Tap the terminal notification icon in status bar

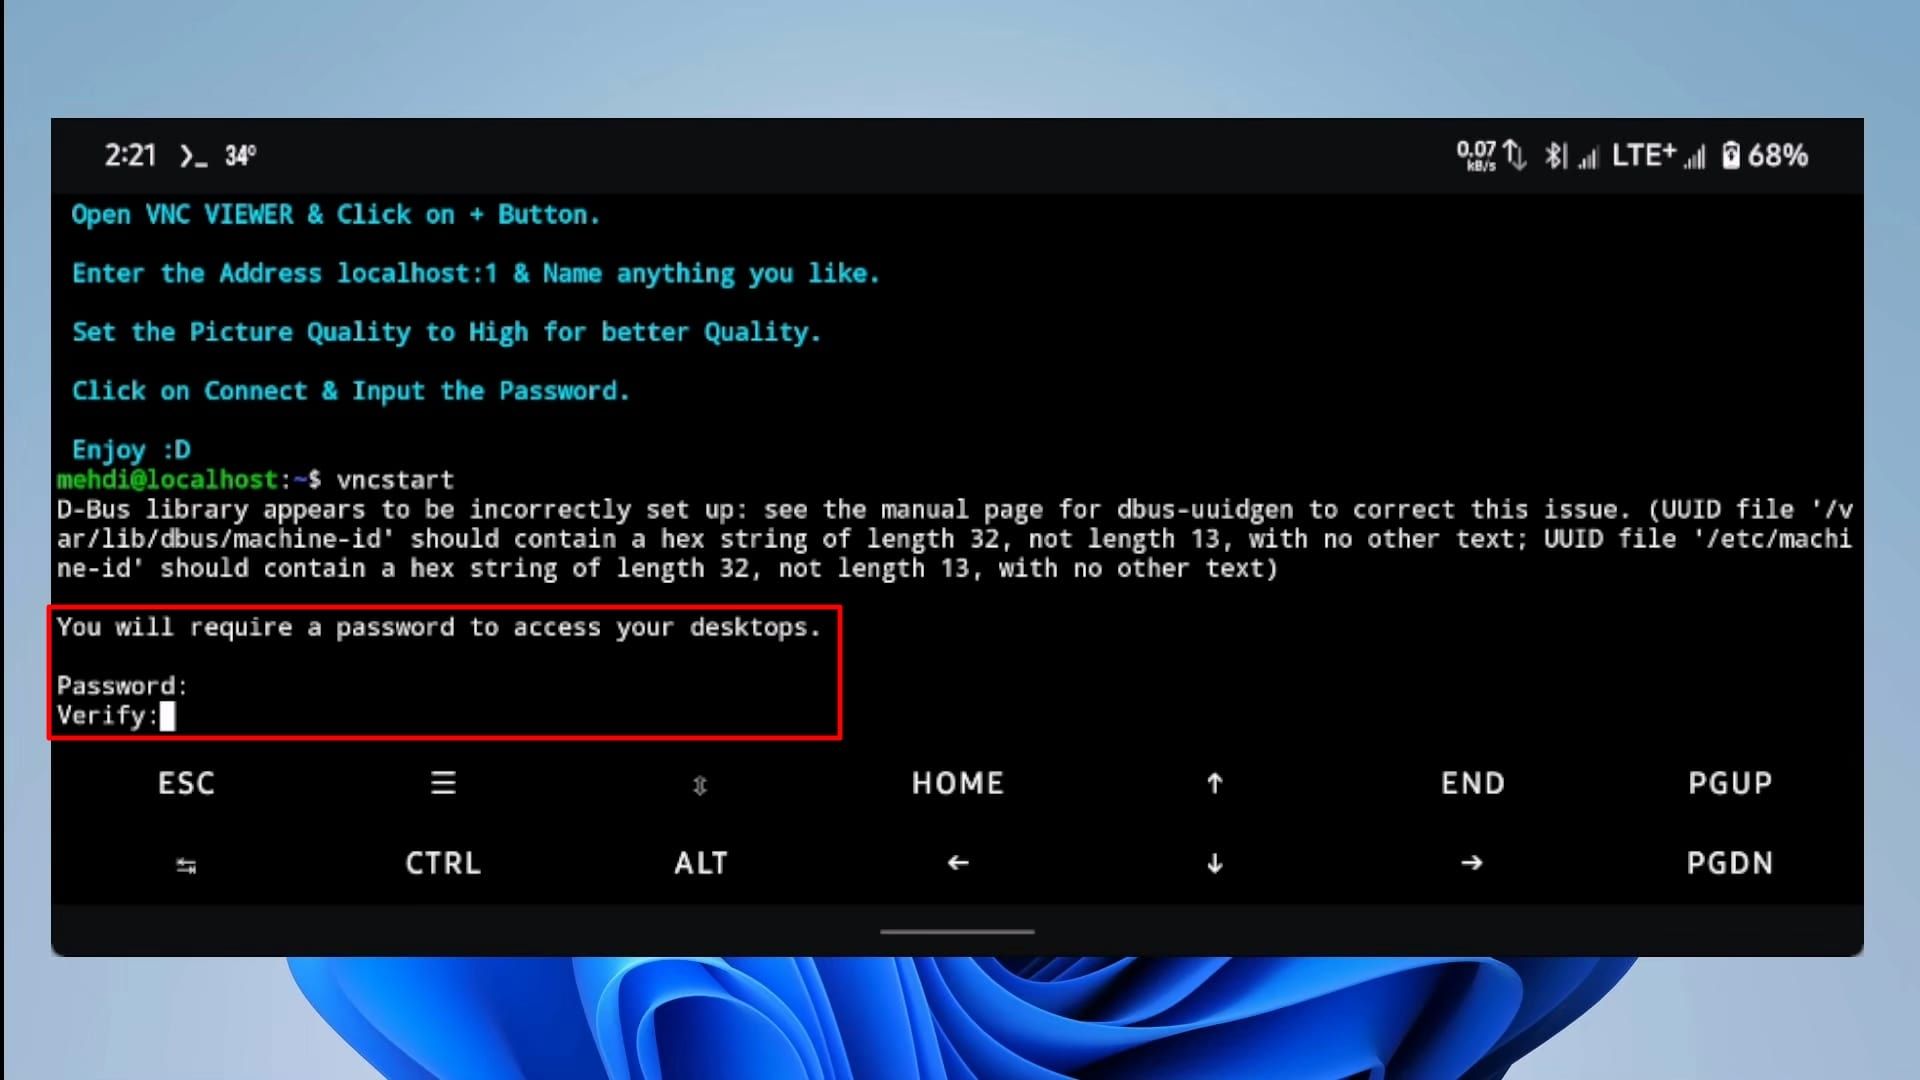pos(192,156)
